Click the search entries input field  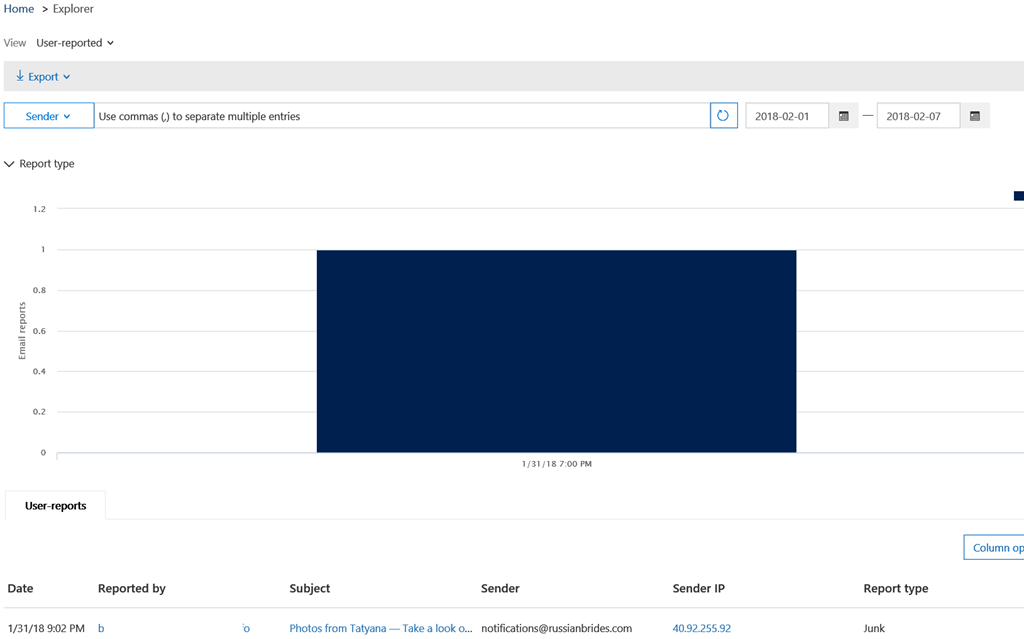(x=402, y=116)
